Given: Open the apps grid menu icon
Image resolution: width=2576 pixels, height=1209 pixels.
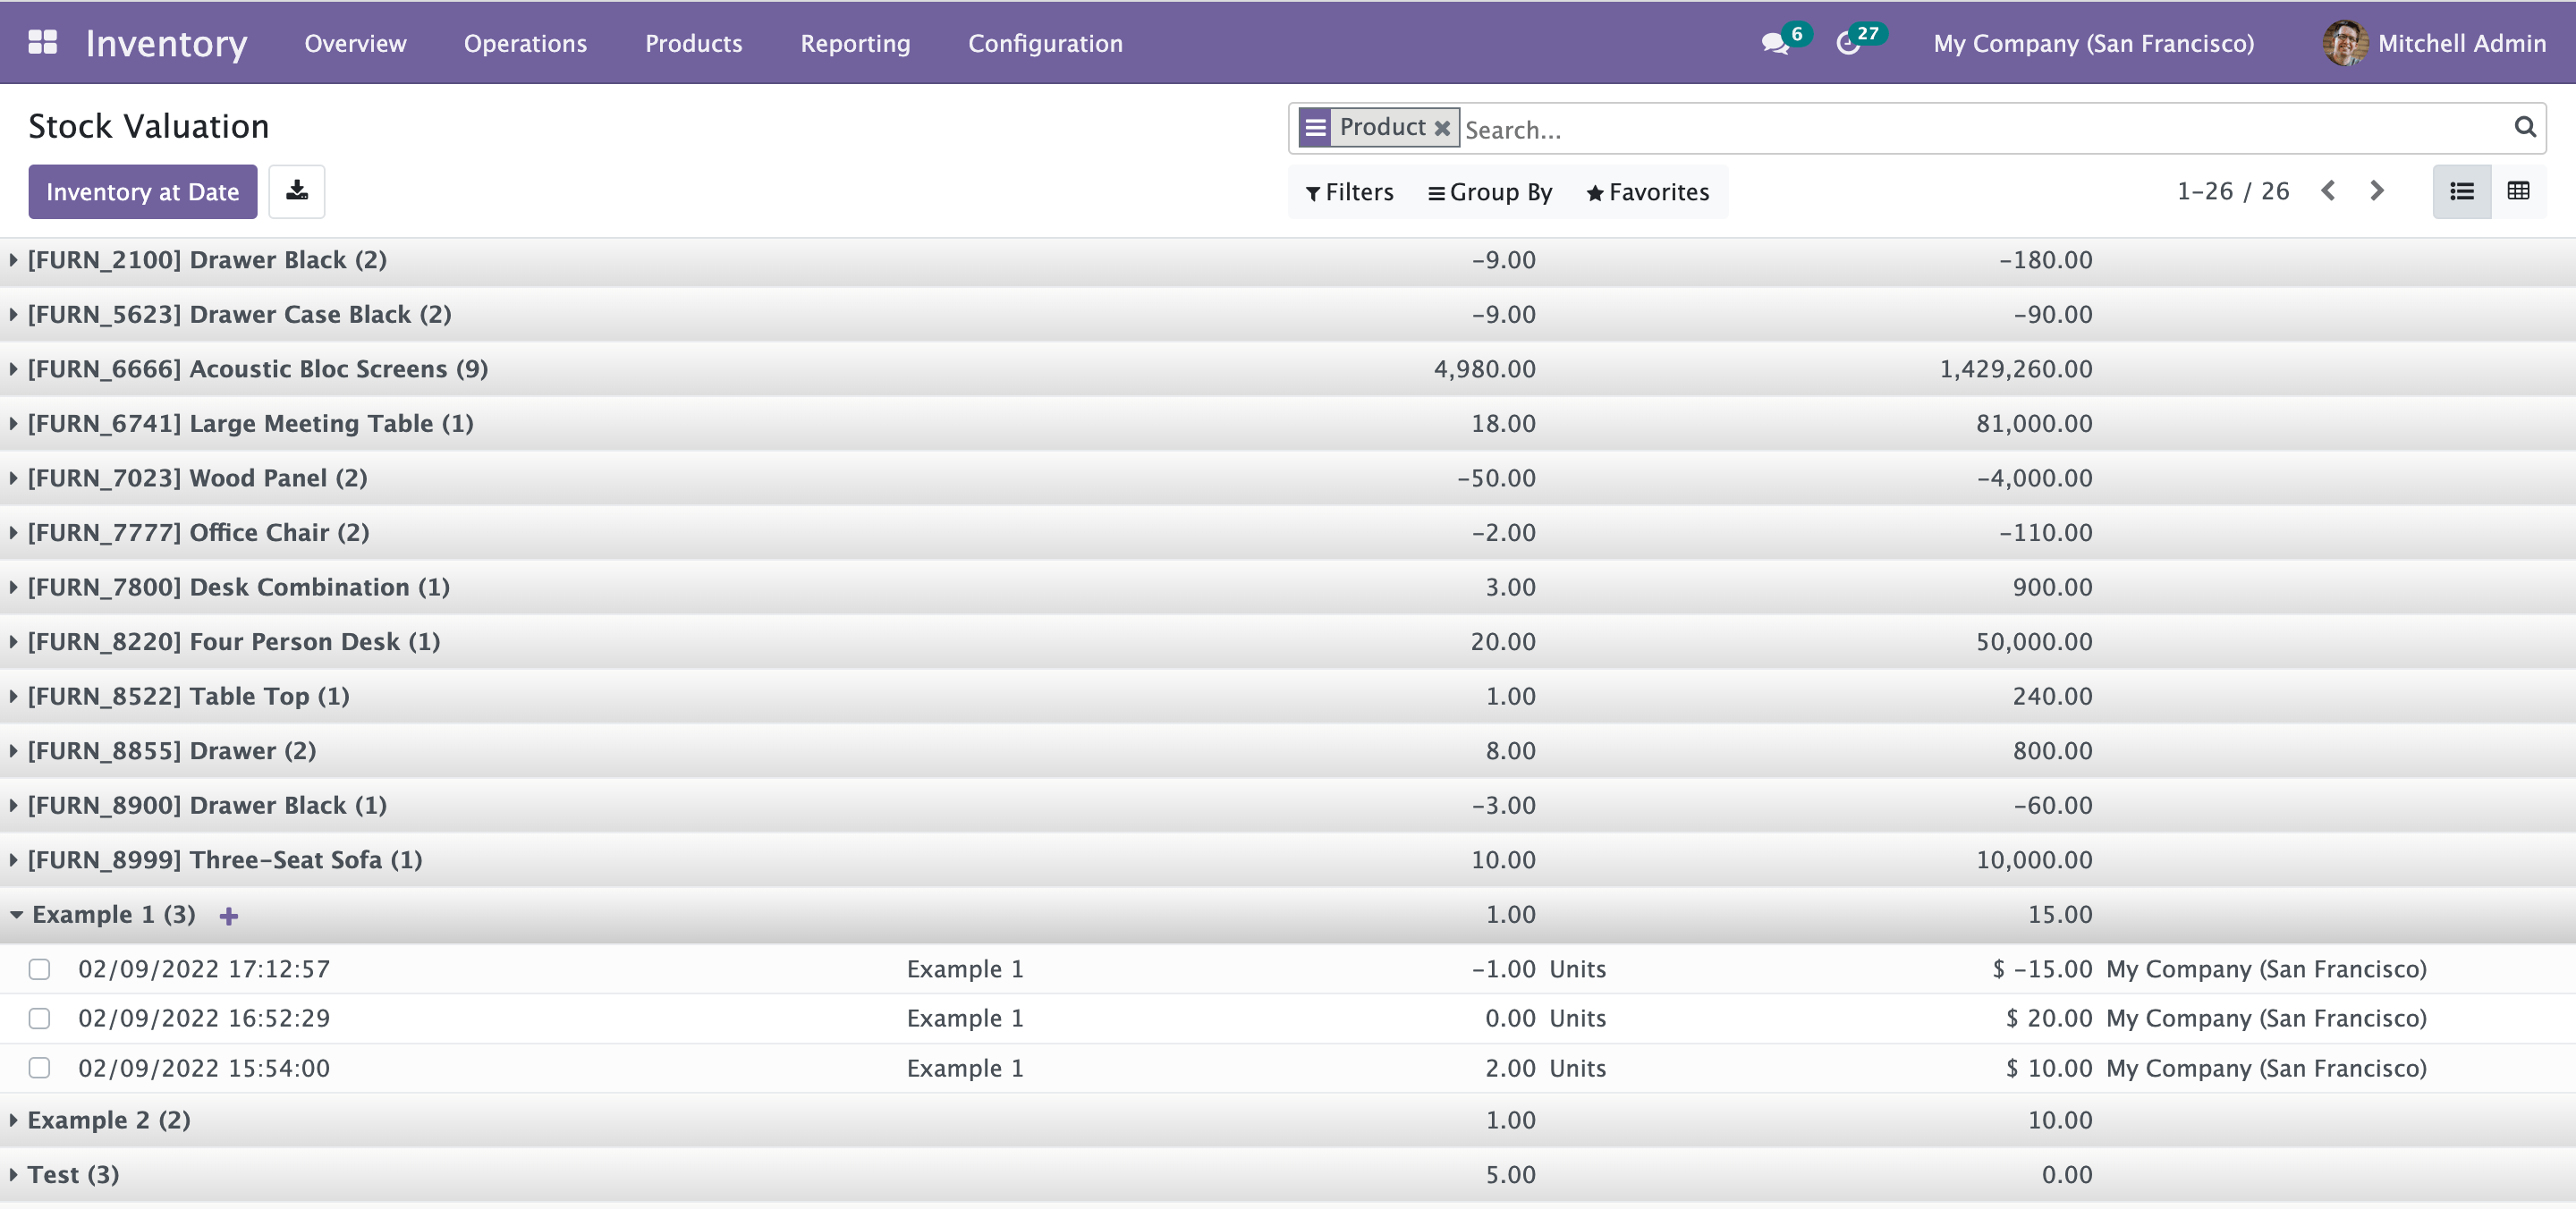Looking at the screenshot, I should [42, 42].
